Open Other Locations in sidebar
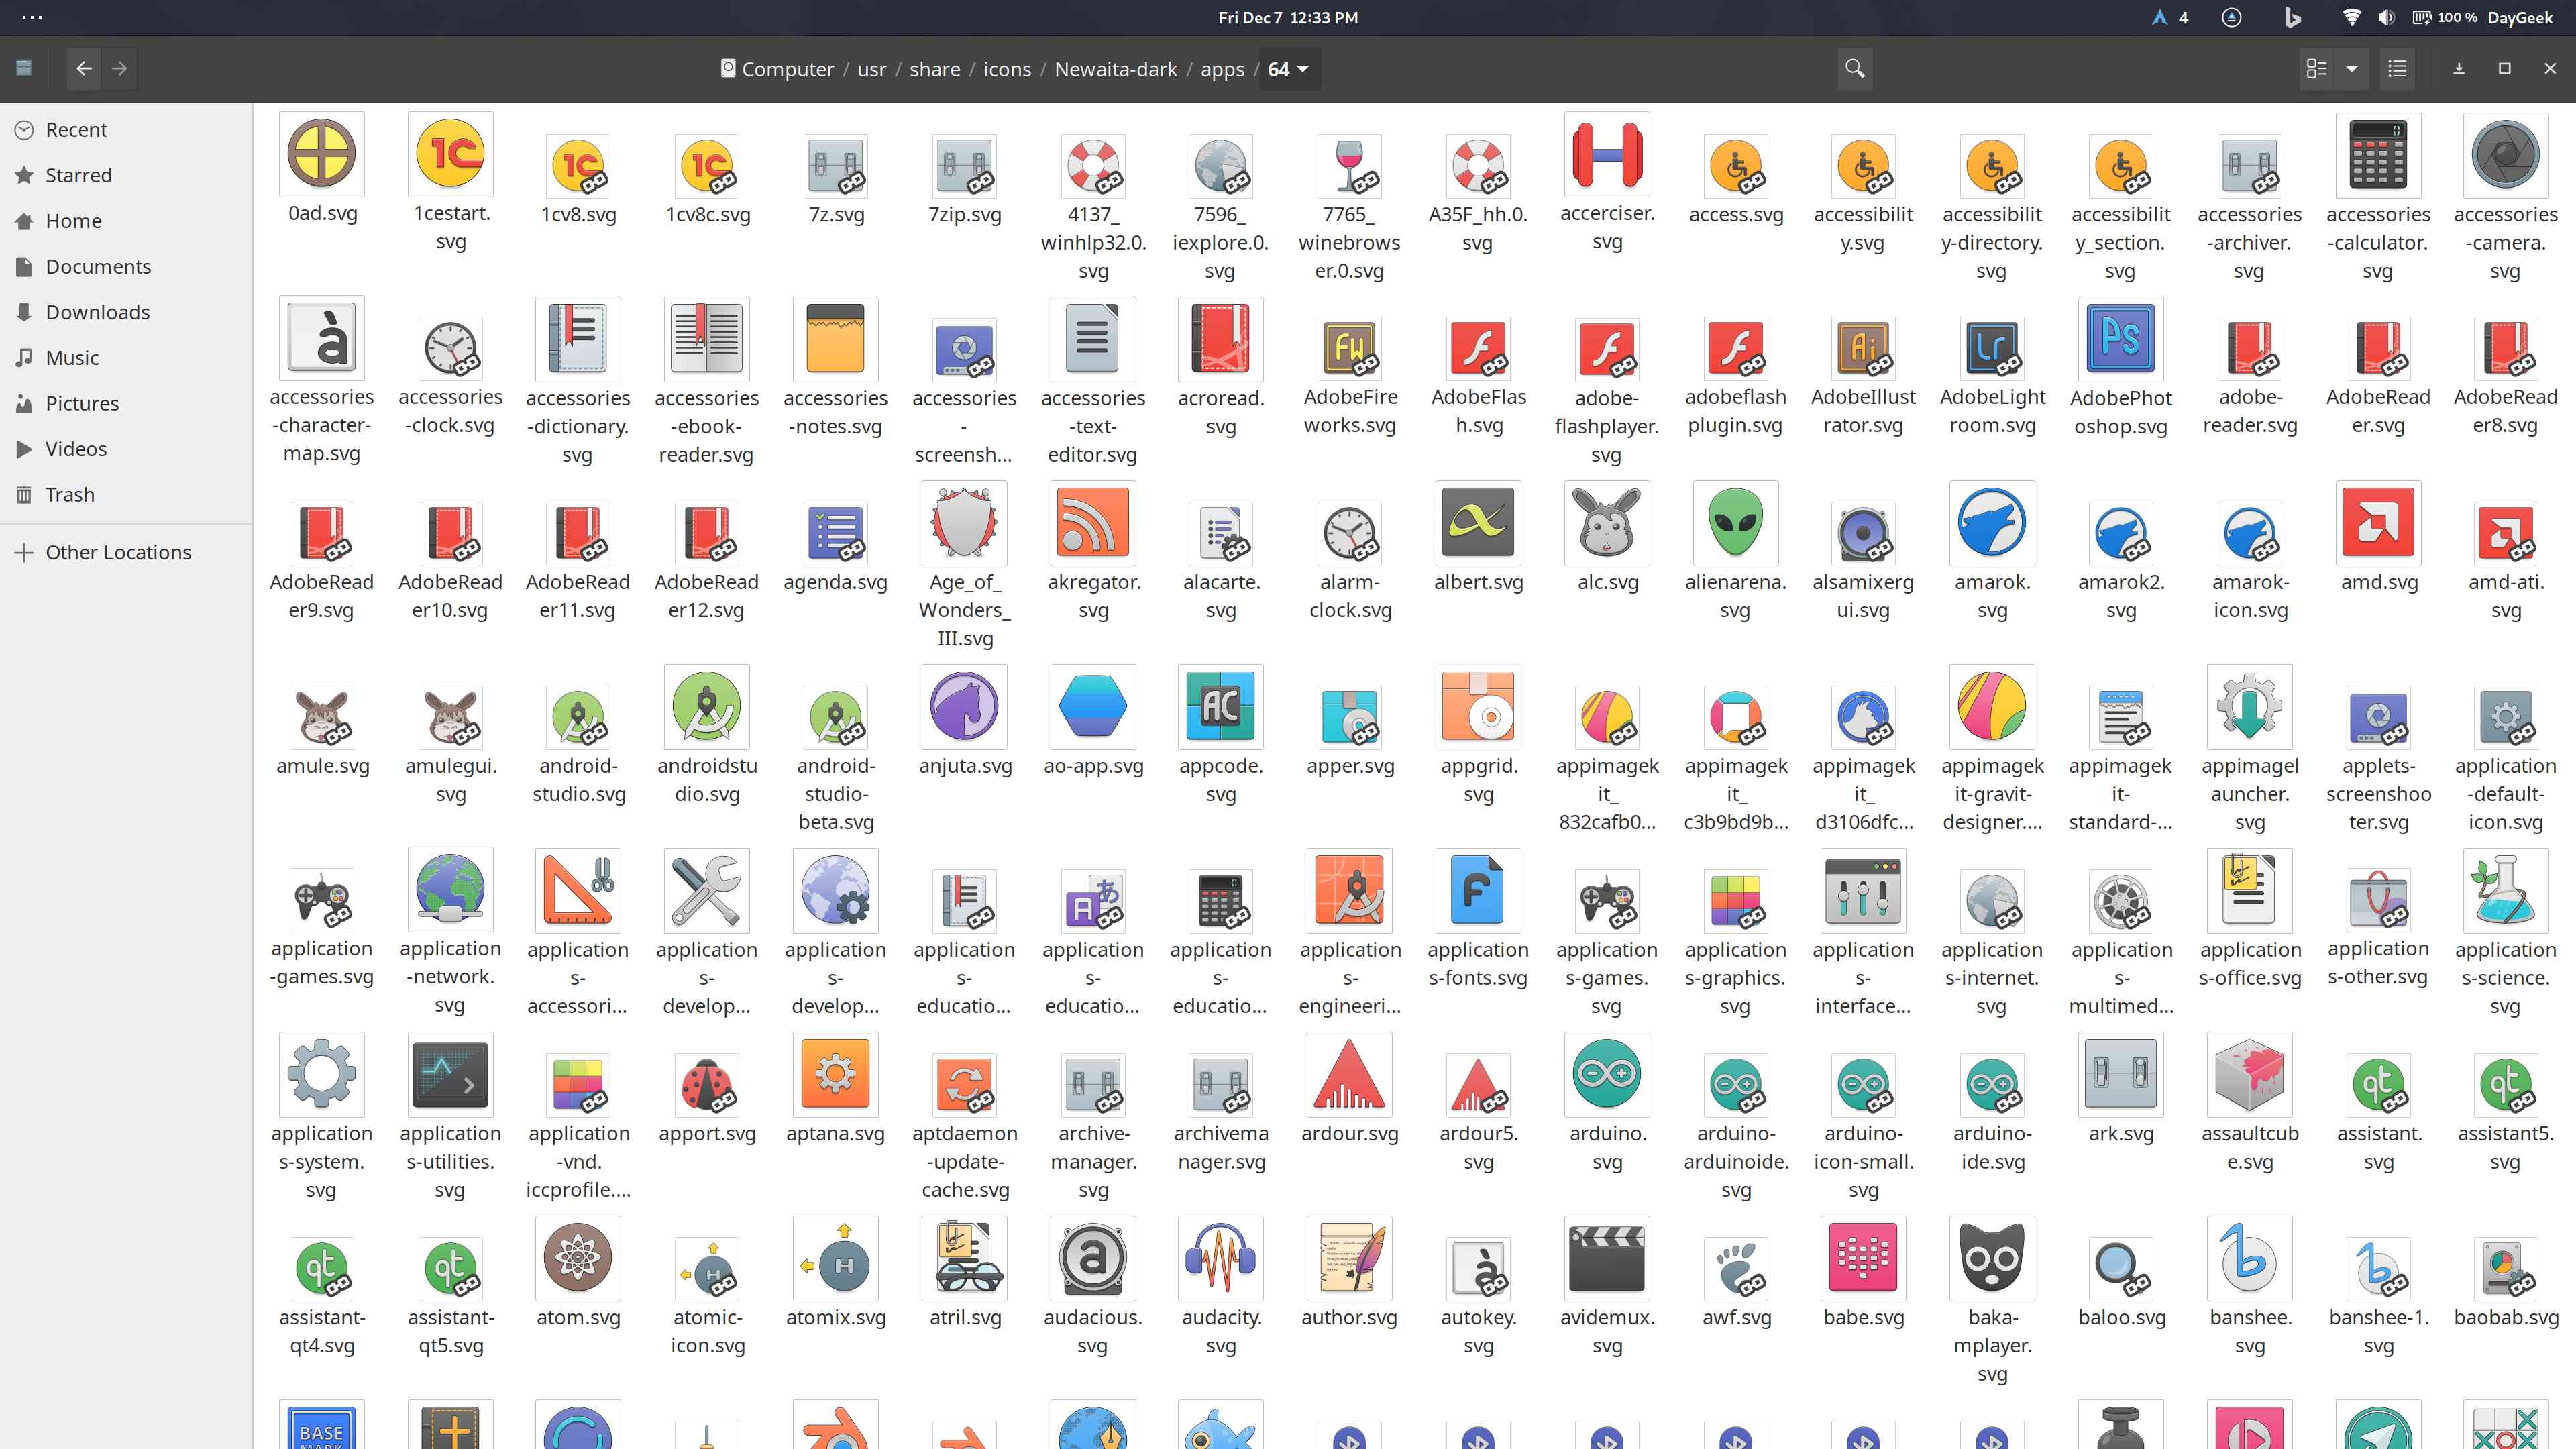 [126, 552]
